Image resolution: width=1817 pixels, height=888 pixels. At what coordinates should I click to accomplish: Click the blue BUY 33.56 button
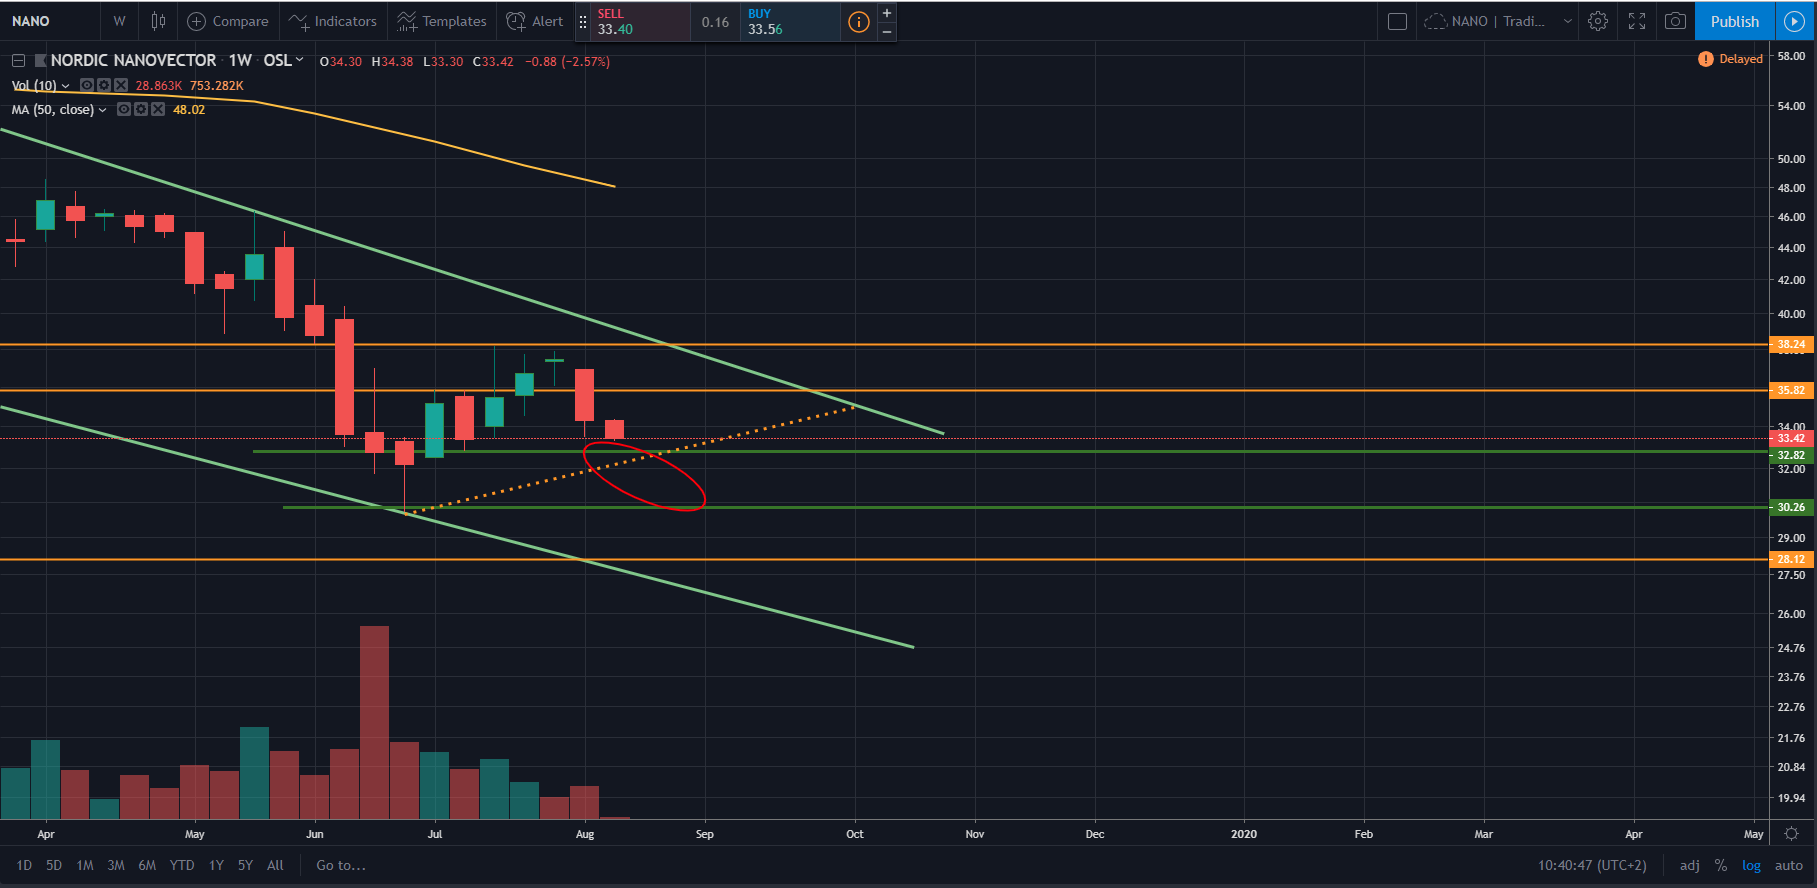790,21
